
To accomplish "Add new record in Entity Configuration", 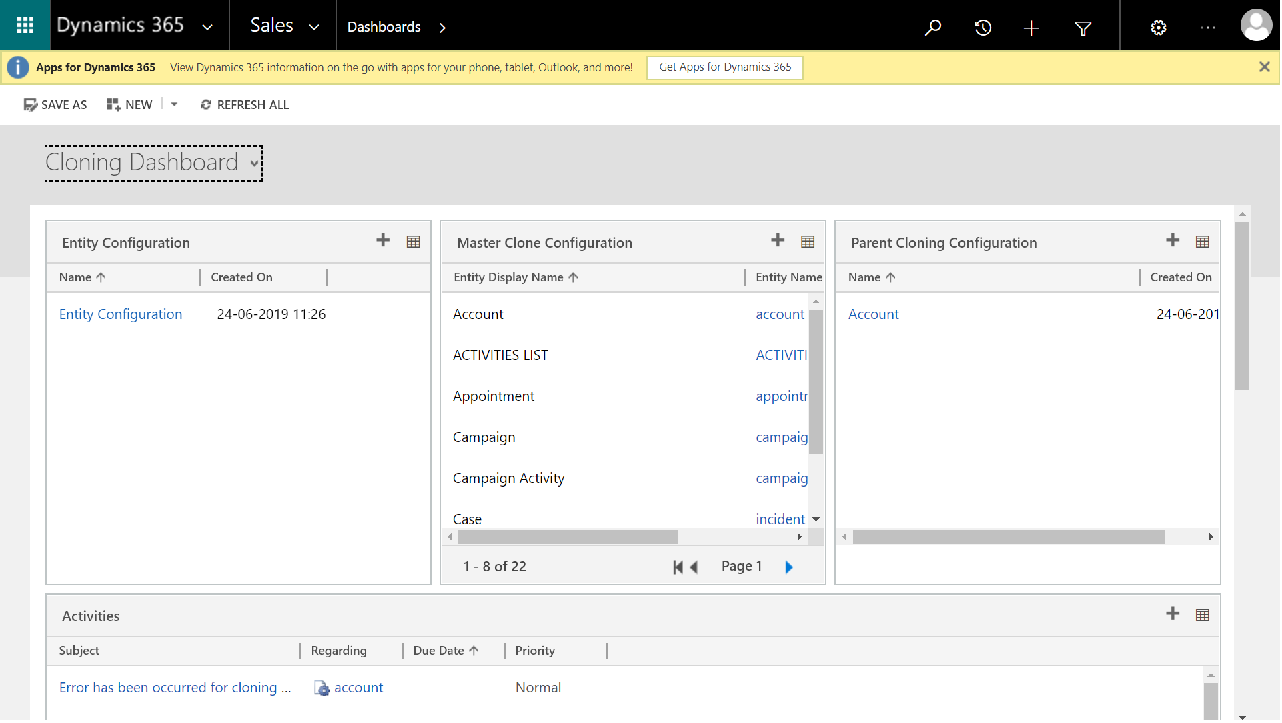I will coord(383,240).
